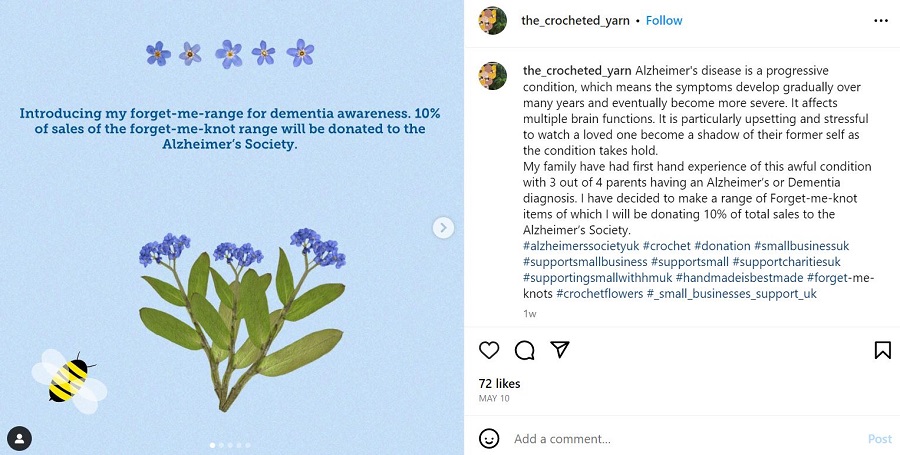The height and width of the screenshot is (455, 900).
Task: Open the three-dot more options menu
Action: [881, 21]
